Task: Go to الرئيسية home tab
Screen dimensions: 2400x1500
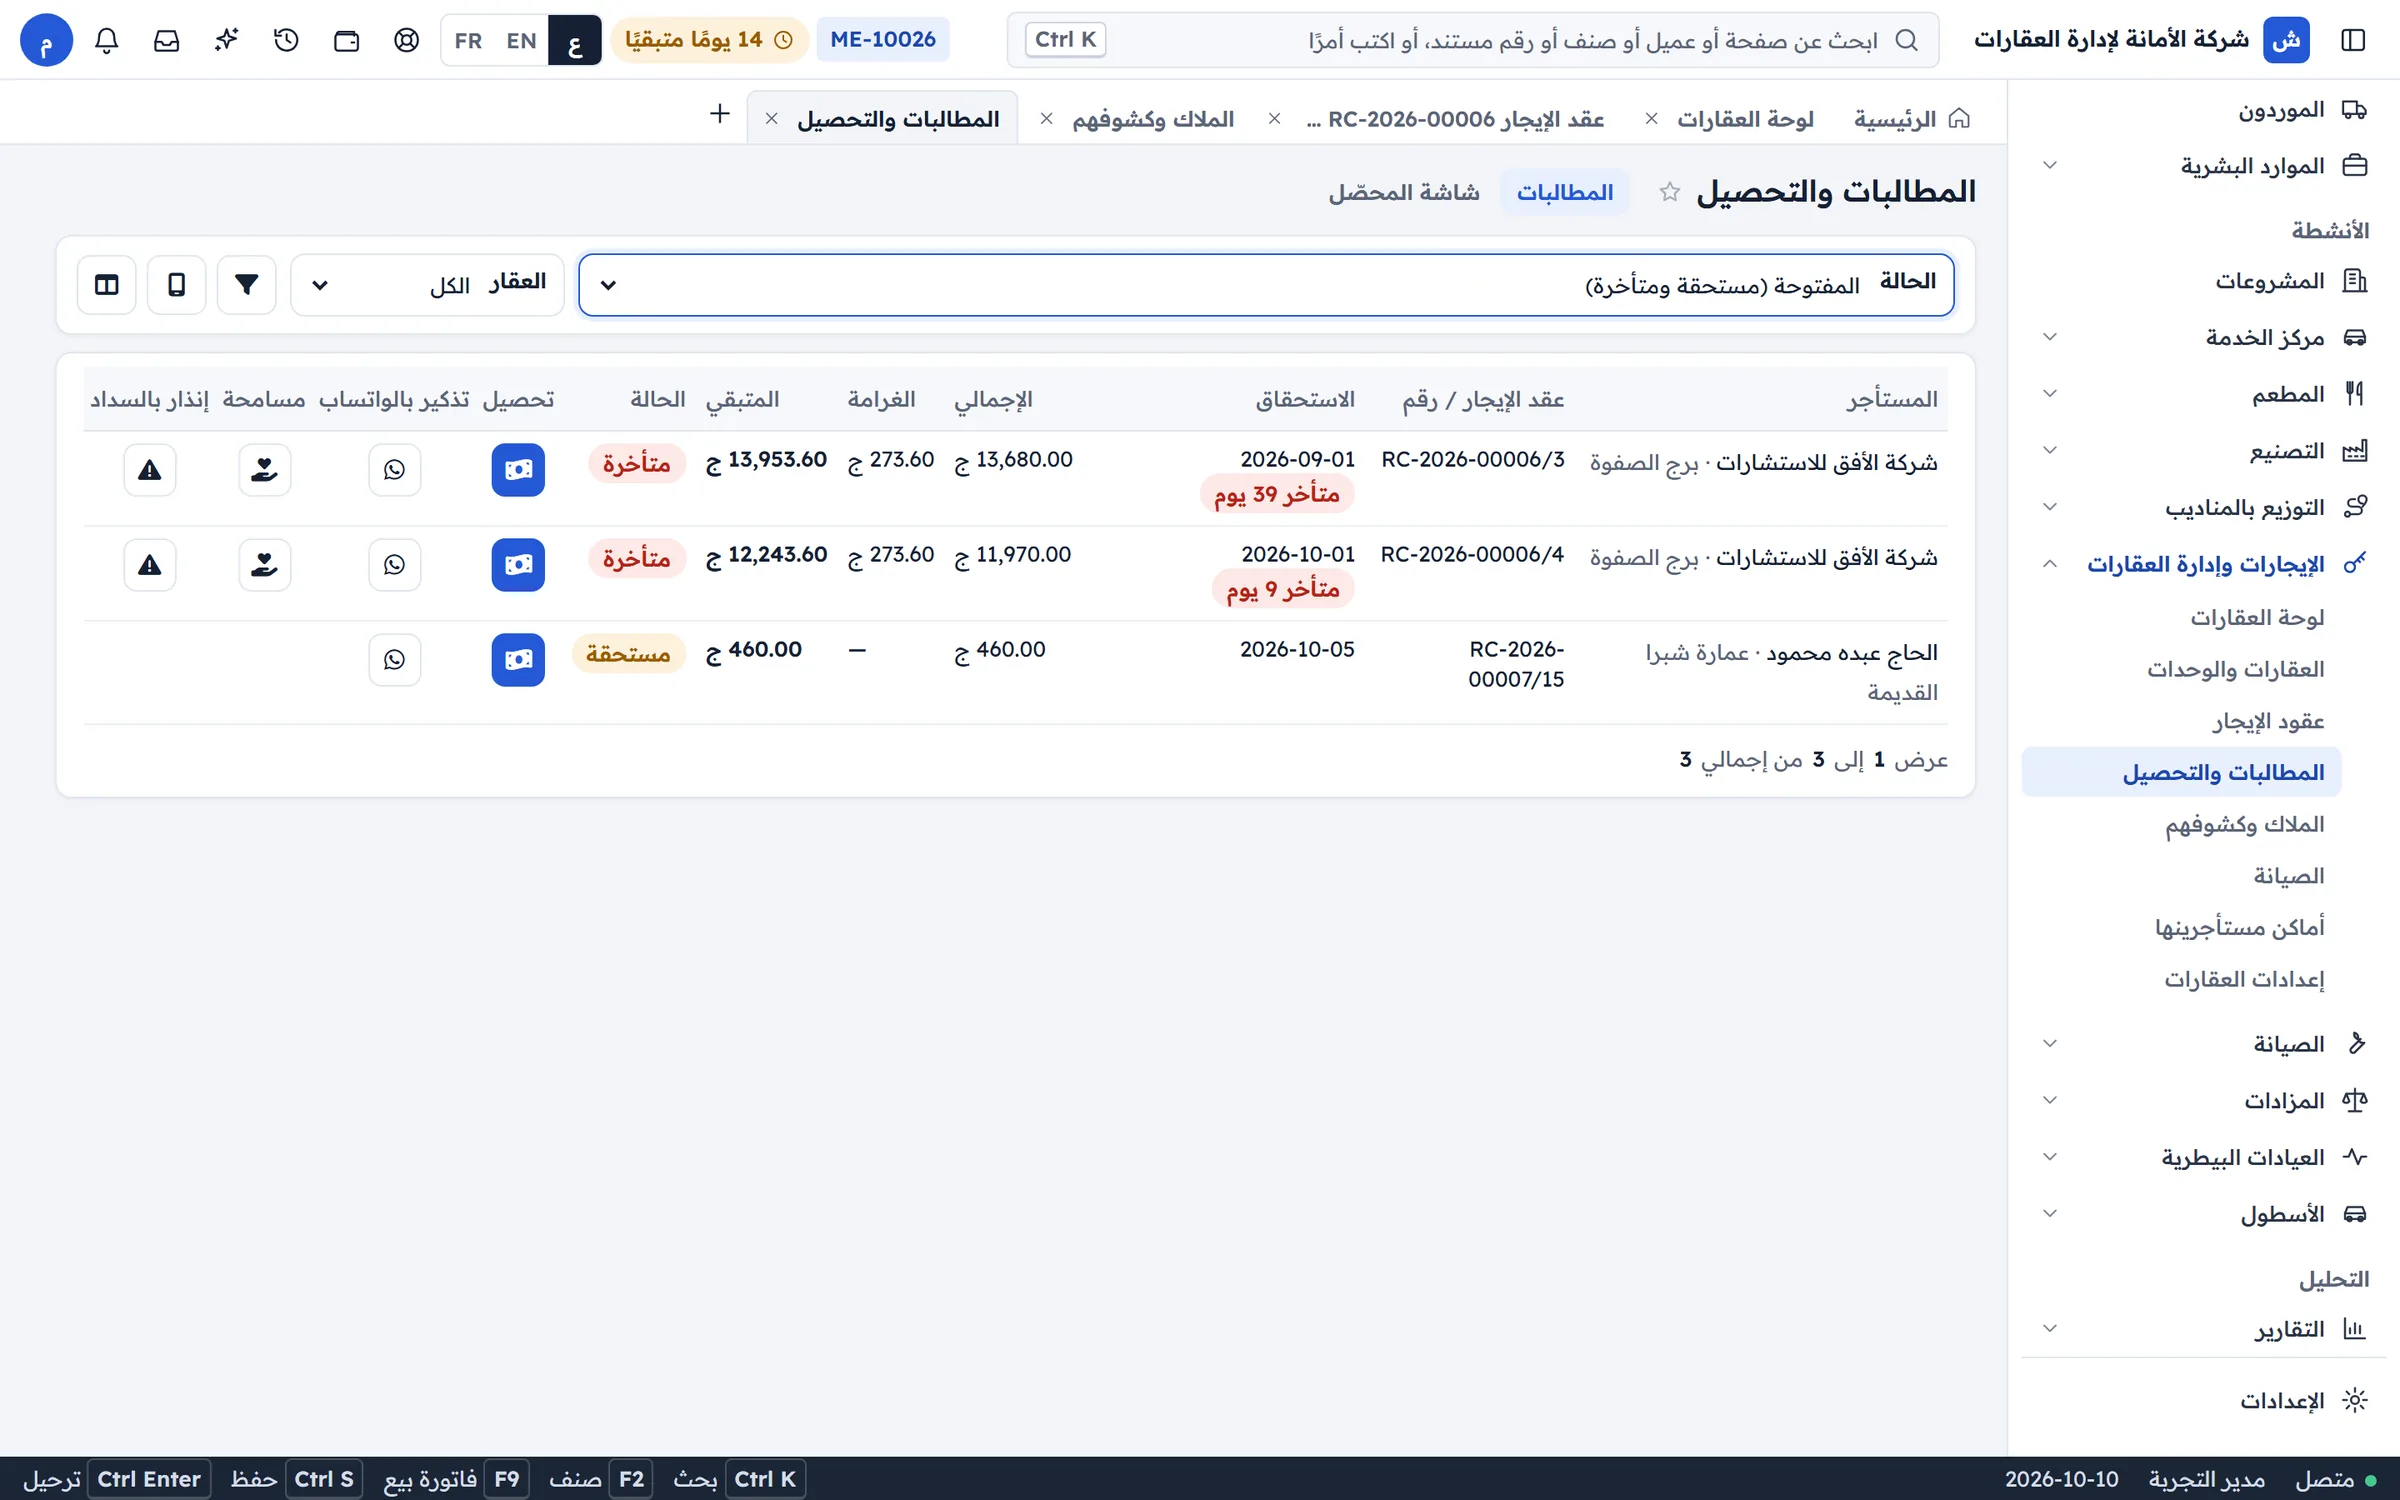Action: pos(1911,119)
